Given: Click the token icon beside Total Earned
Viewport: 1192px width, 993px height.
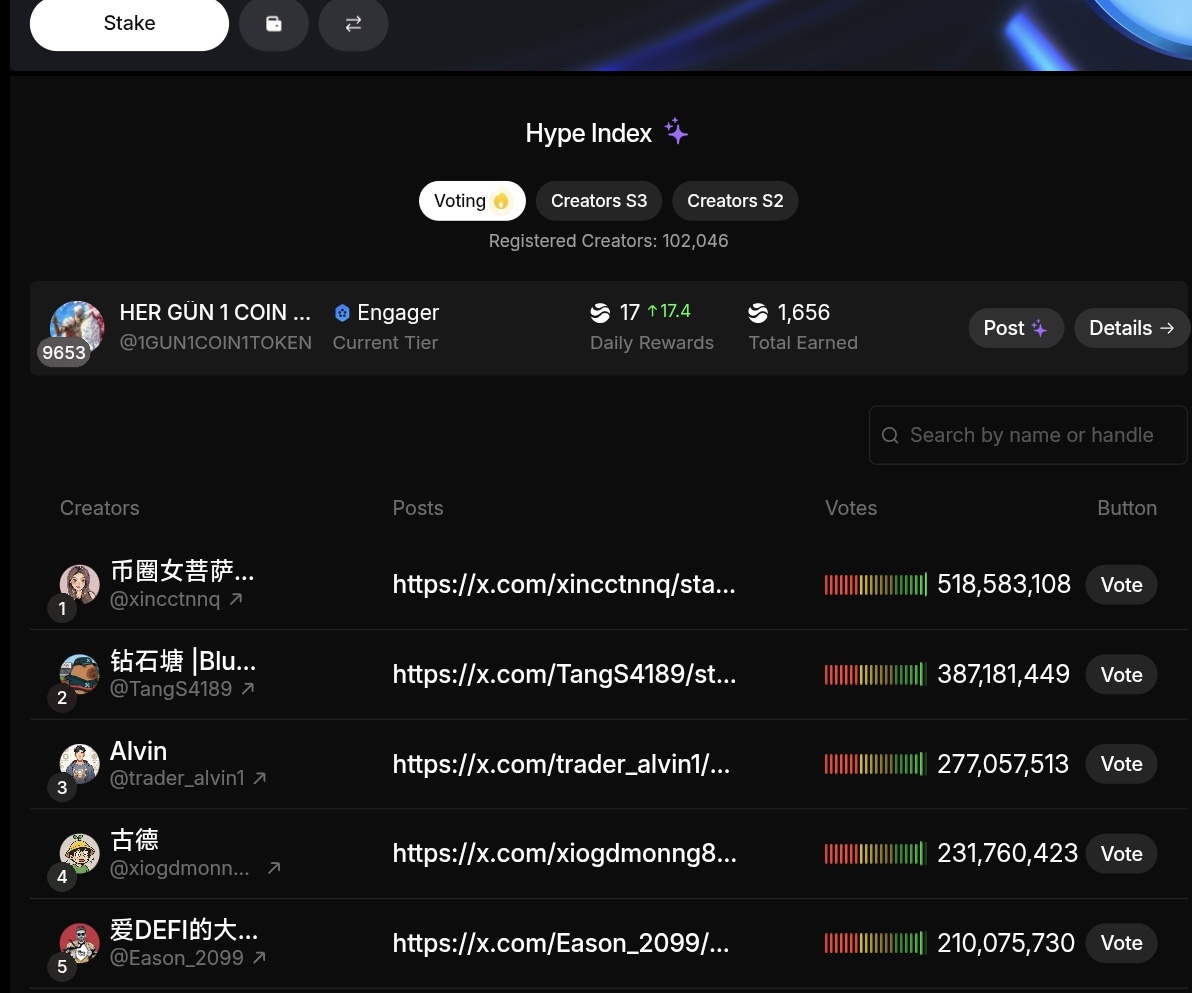Looking at the screenshot, I should click(x=758, y=312).
